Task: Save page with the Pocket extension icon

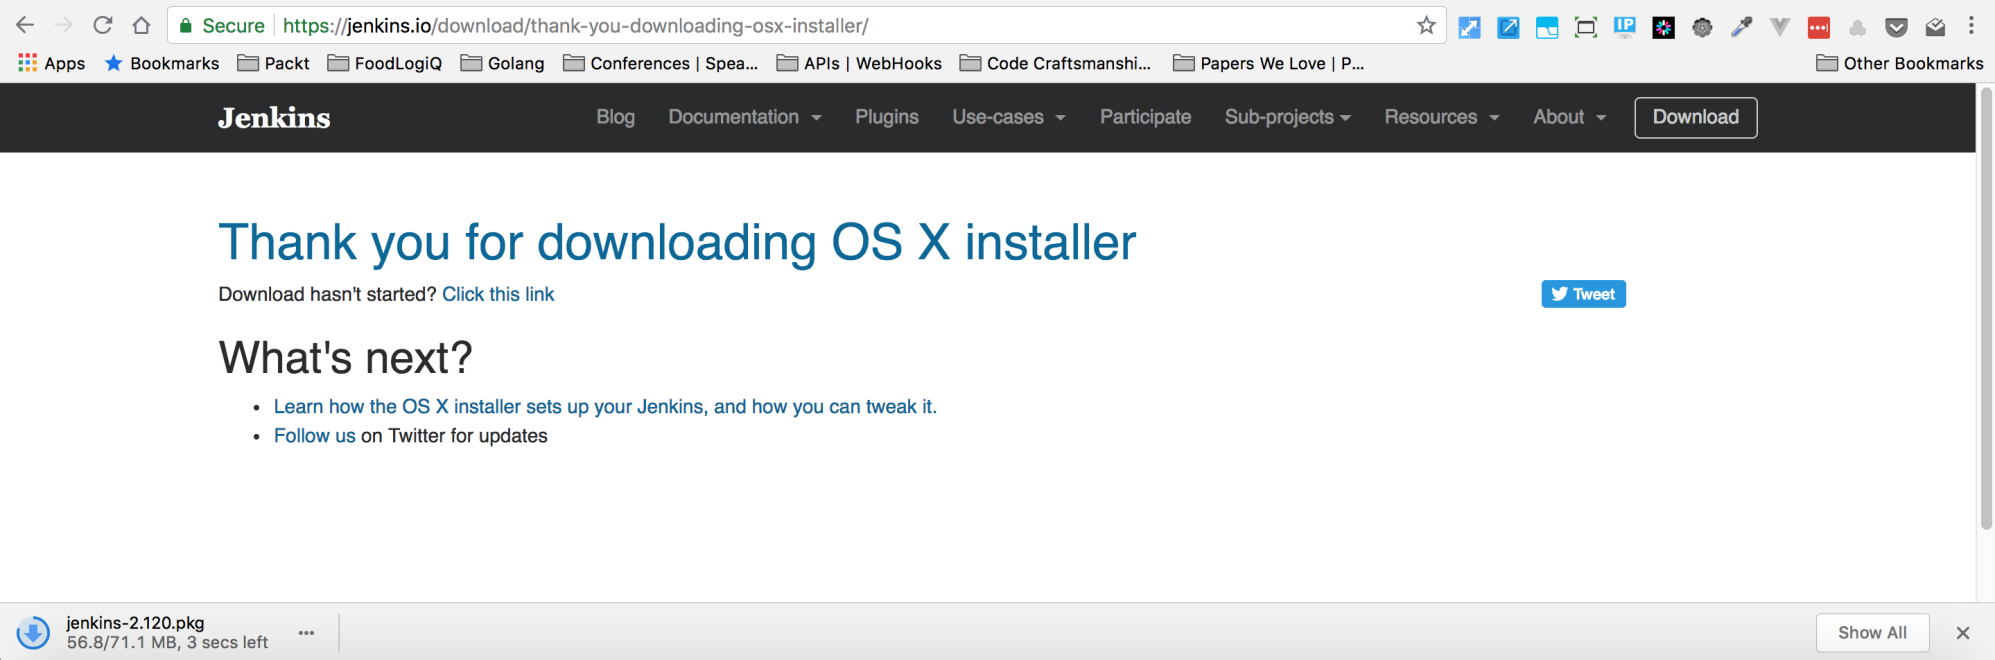Action: 1896,28
